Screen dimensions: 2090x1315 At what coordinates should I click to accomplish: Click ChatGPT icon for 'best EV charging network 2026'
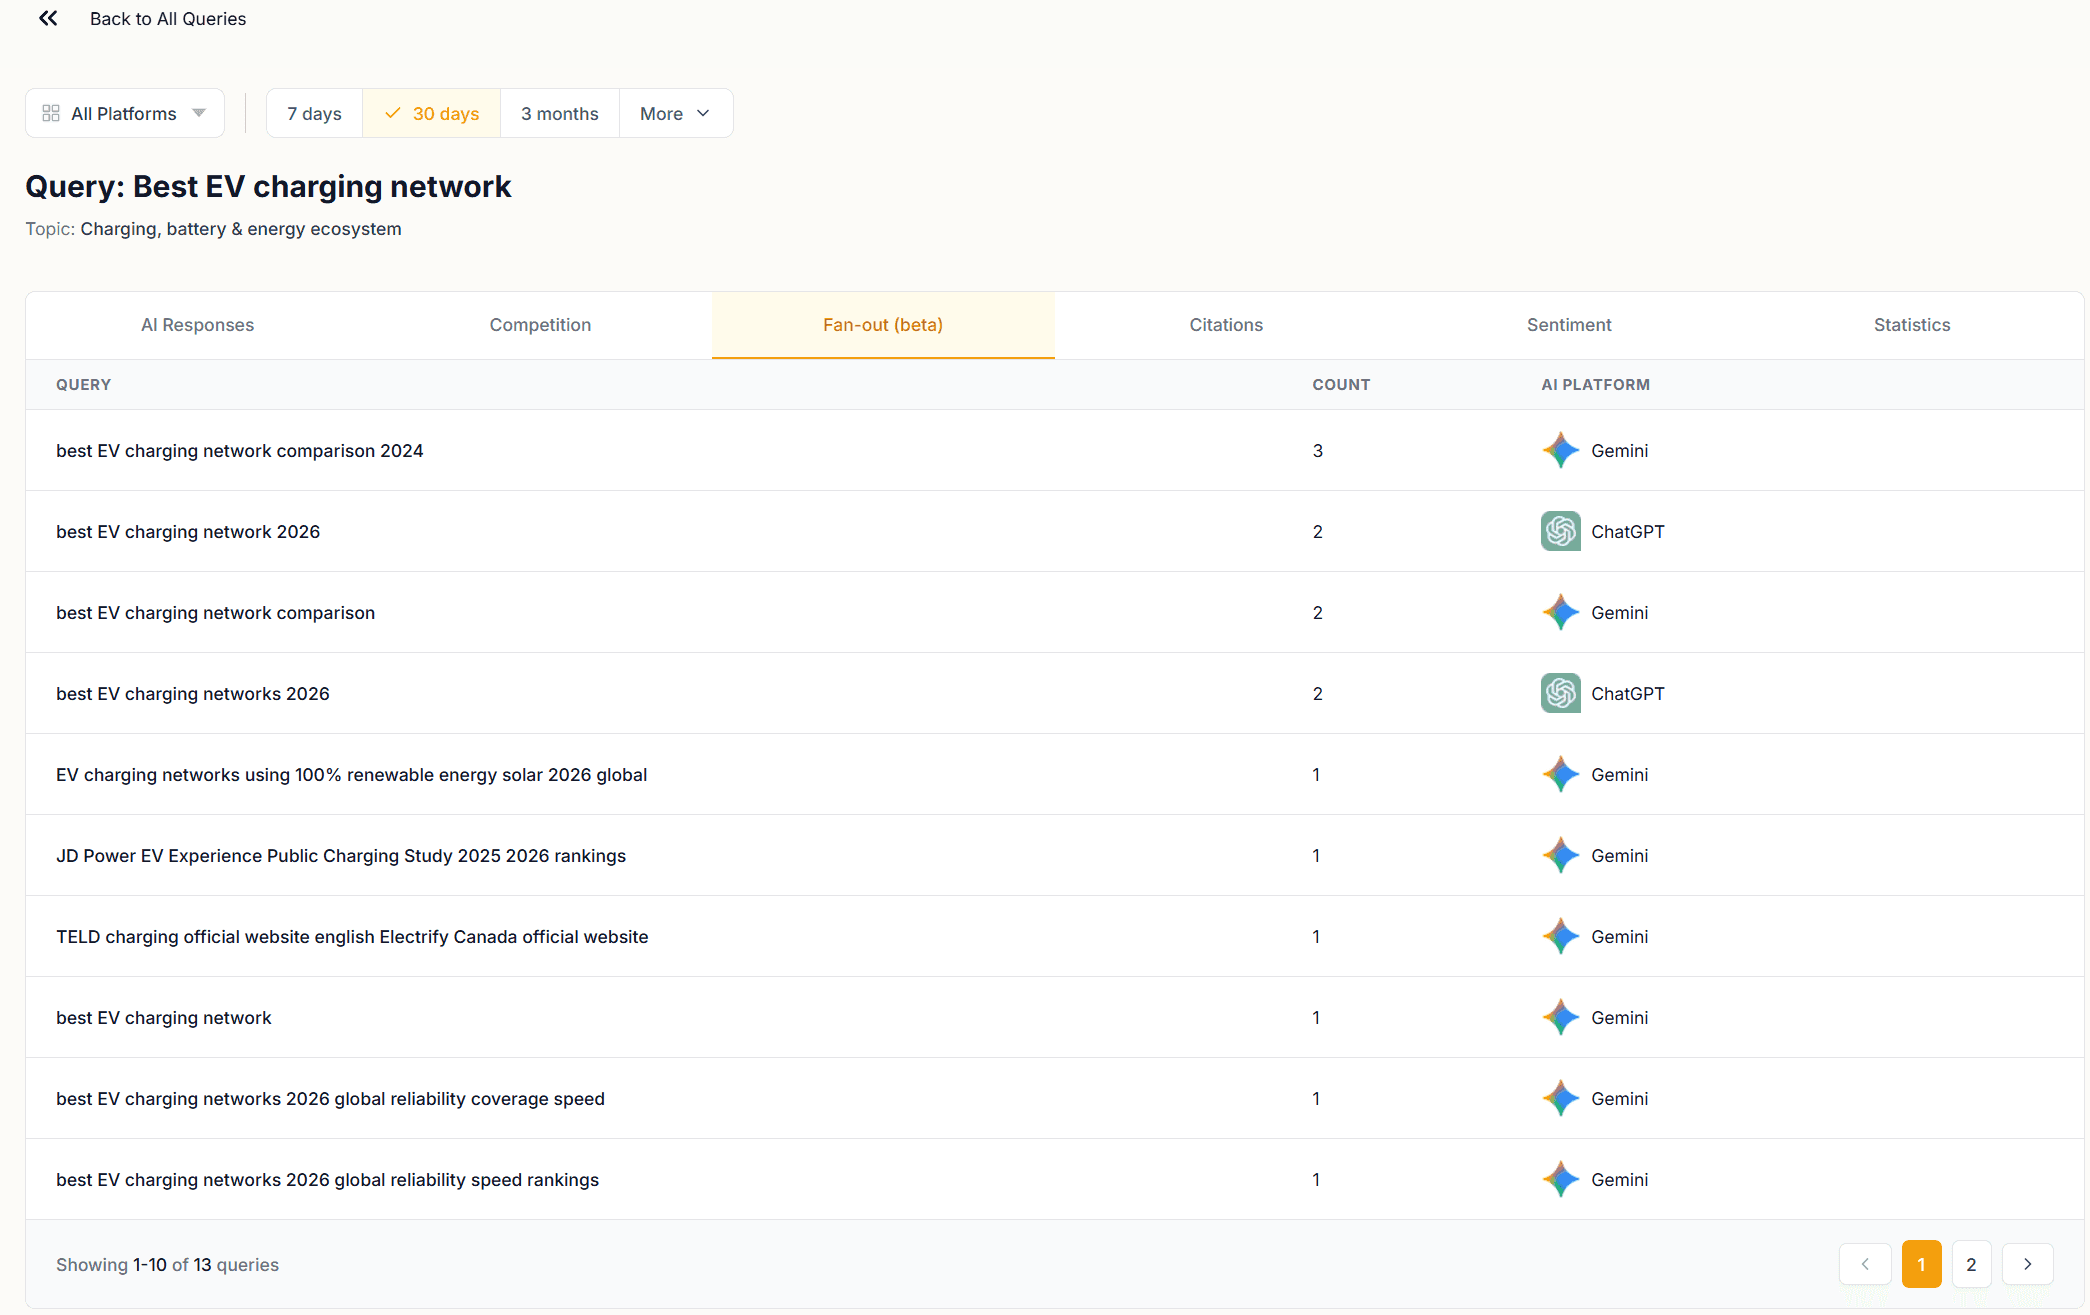[x=1560, y=531]
